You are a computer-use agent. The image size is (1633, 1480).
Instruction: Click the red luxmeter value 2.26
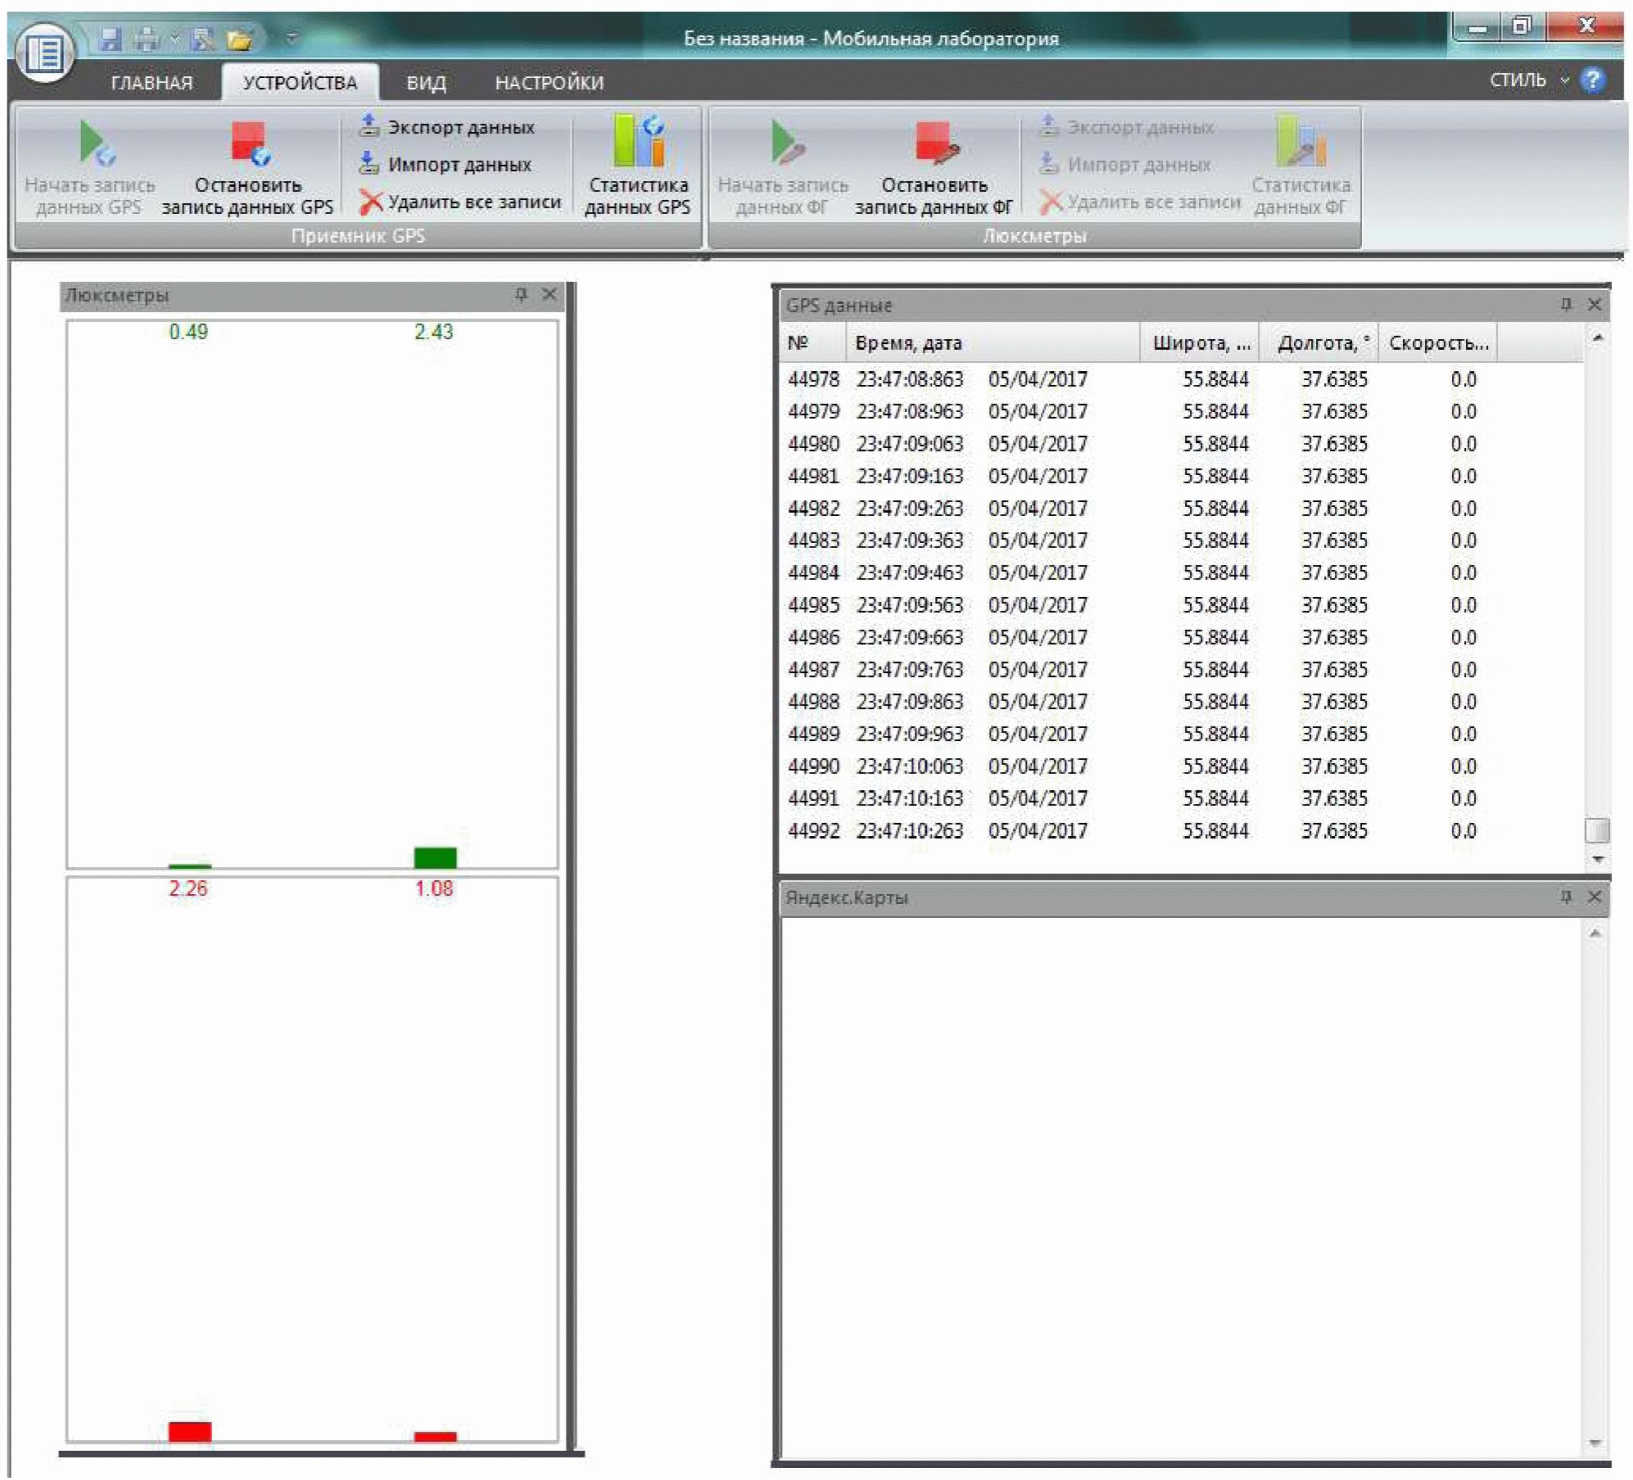coord(188,888)
